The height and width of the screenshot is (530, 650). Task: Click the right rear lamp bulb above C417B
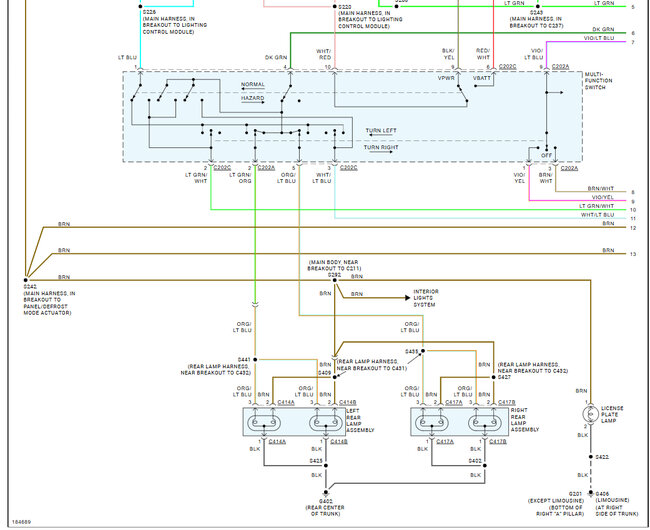click(x=485, y=423)
